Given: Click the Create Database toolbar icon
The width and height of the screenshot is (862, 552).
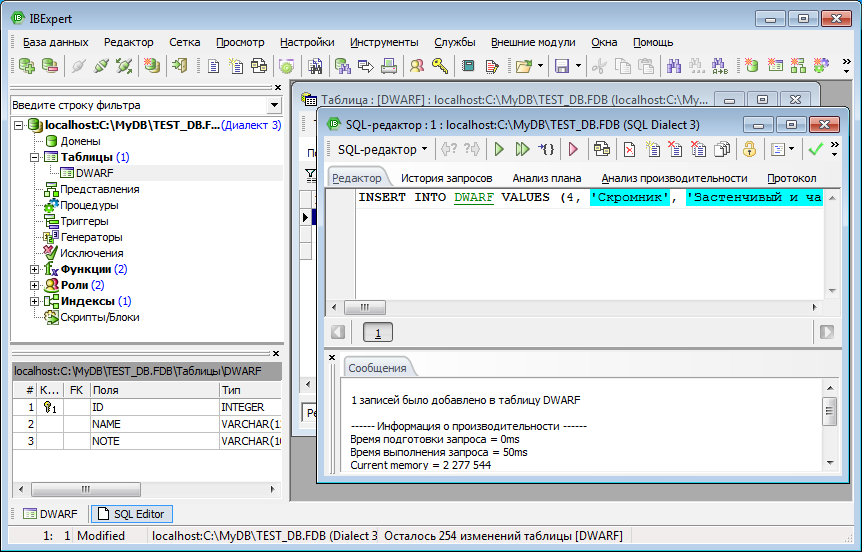Looking at the screenshot, I should click(152, 66).
